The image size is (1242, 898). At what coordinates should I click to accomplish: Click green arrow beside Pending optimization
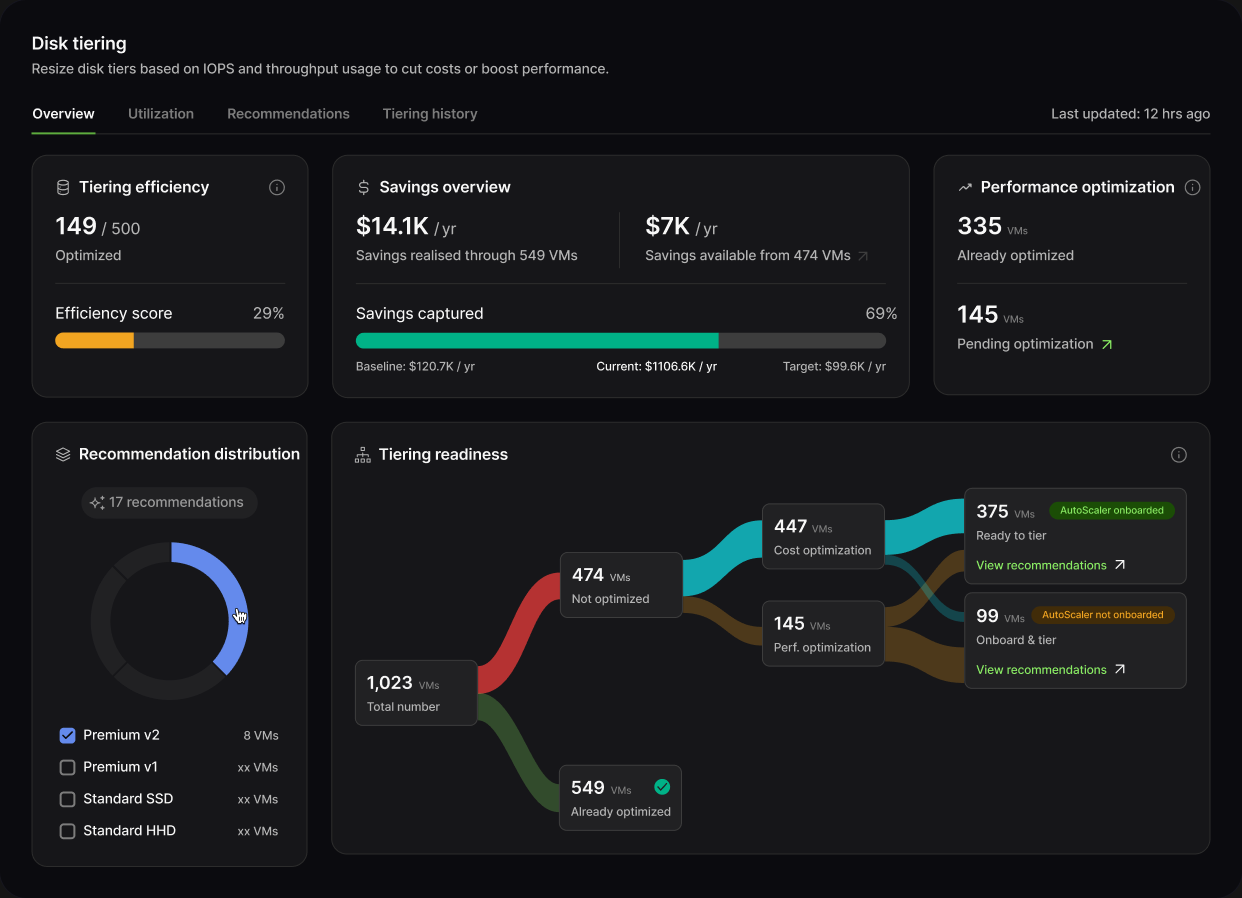click(1106, 344)
